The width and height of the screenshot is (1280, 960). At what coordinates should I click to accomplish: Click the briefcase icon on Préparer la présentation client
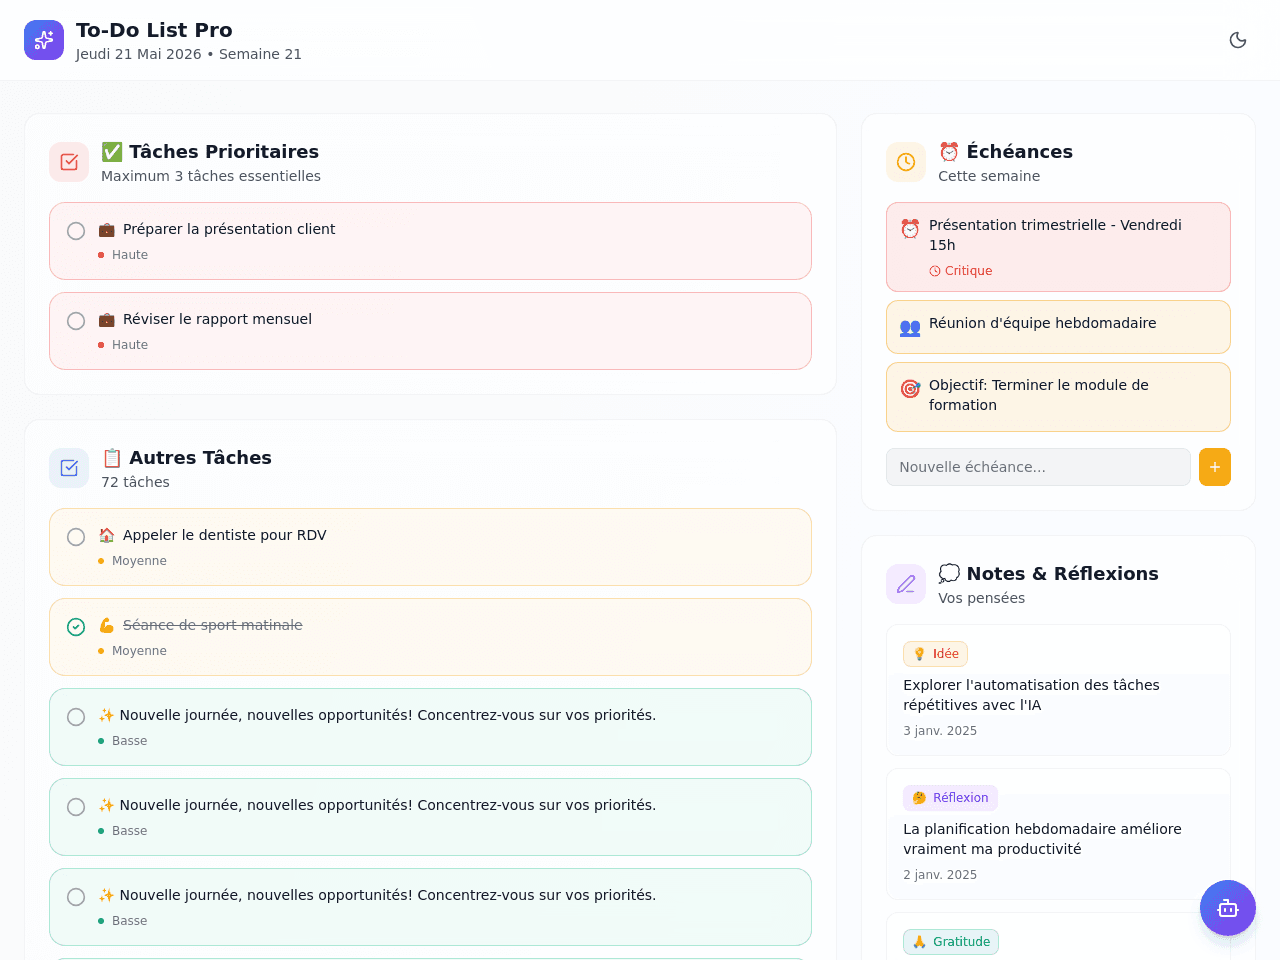pyautogui.click(x=107, y=230)
